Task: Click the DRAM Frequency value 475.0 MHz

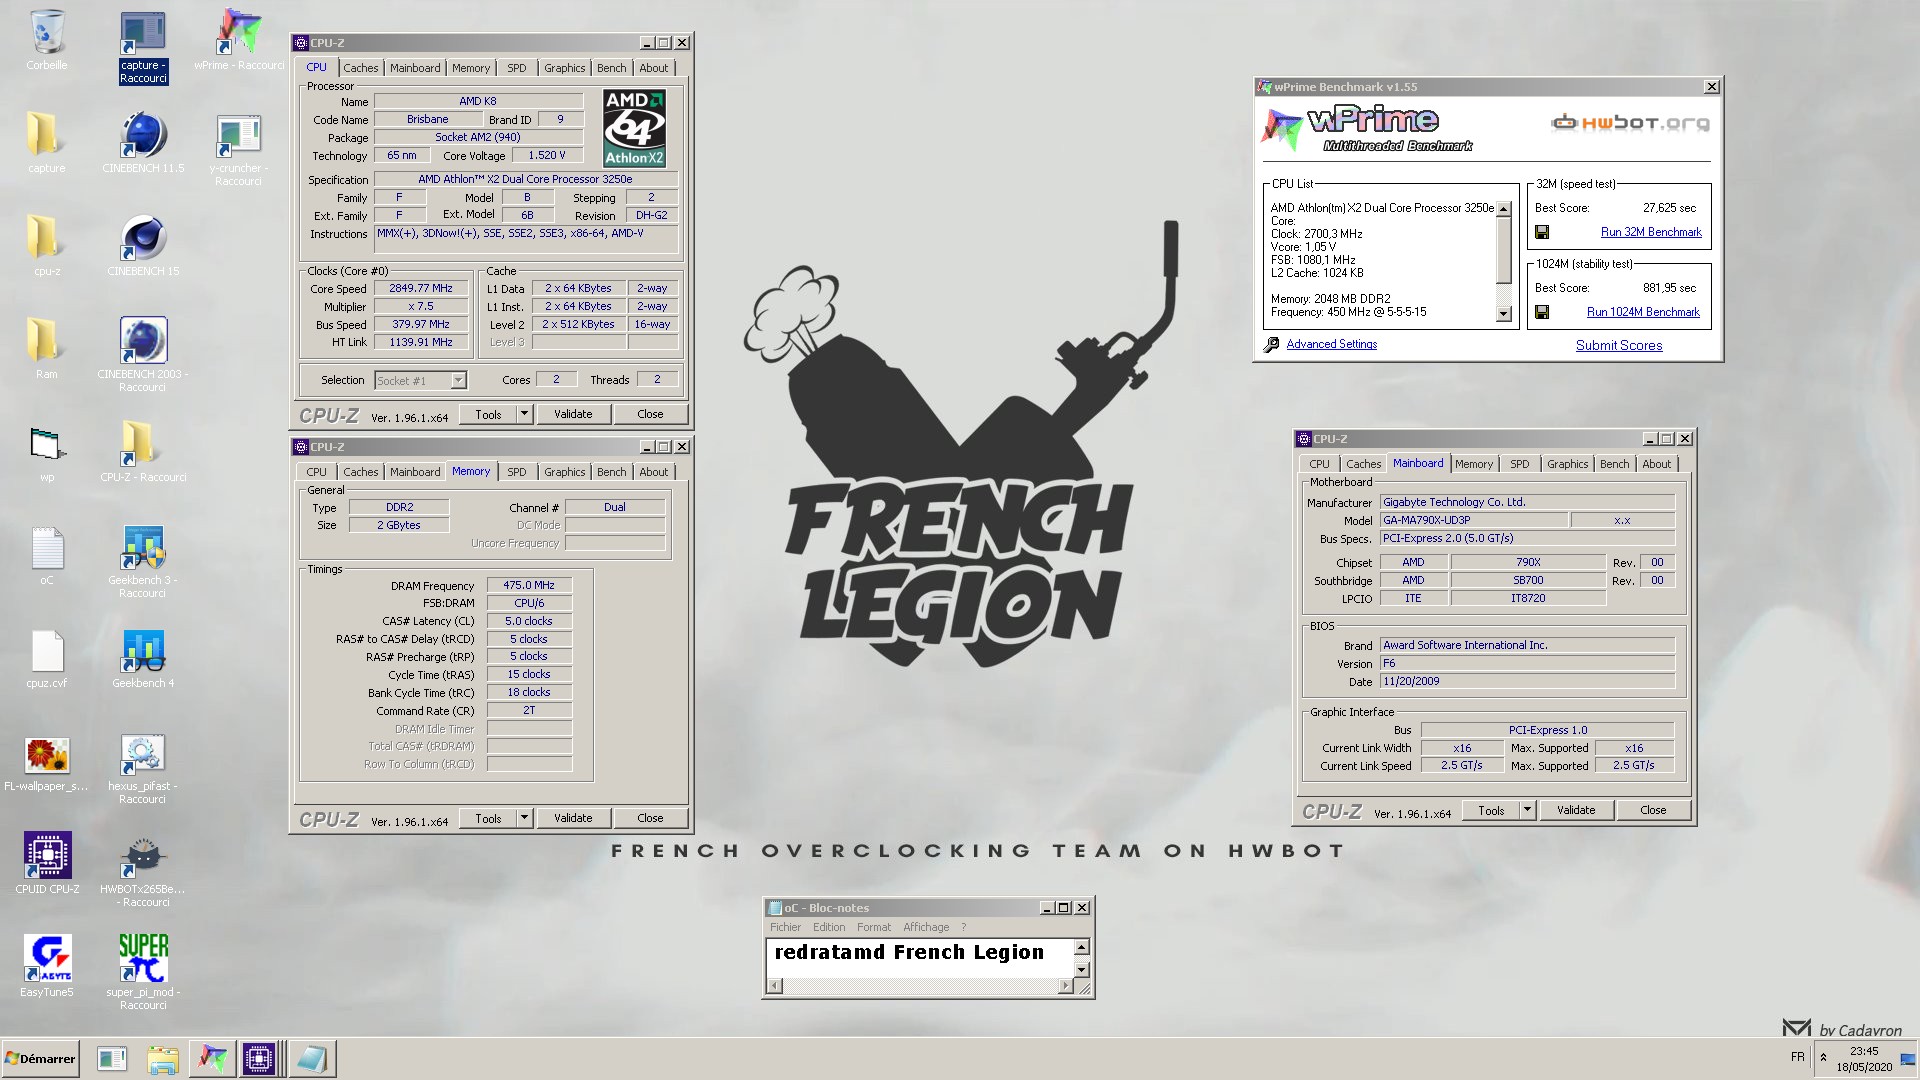Action: (x=529, y=585)
